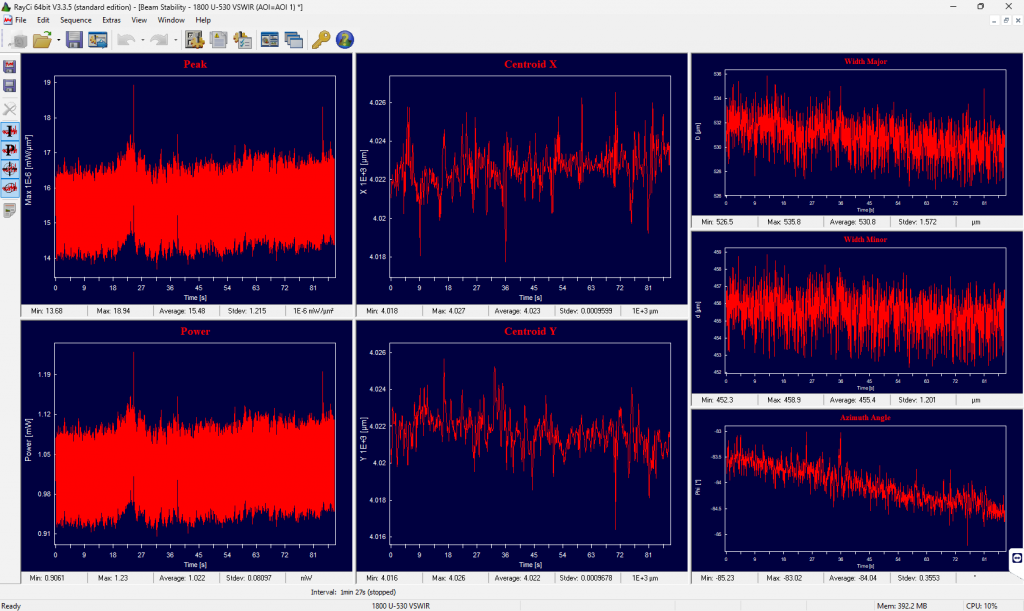Image resolution: width=1024 pixels, height=611 pixels.
Task: Expand the undo history dropdown arrow
Action: pyautogui.click(x=142, y=40)
